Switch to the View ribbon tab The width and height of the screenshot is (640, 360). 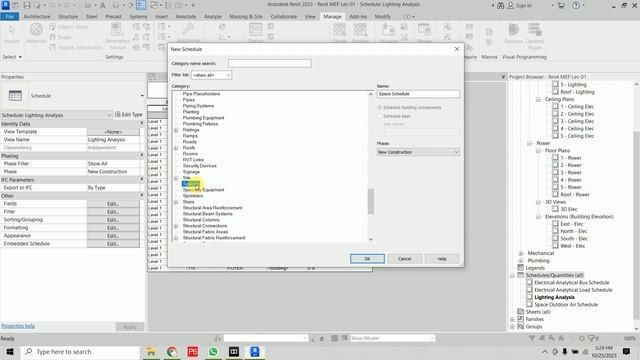(x=310, y=16)
